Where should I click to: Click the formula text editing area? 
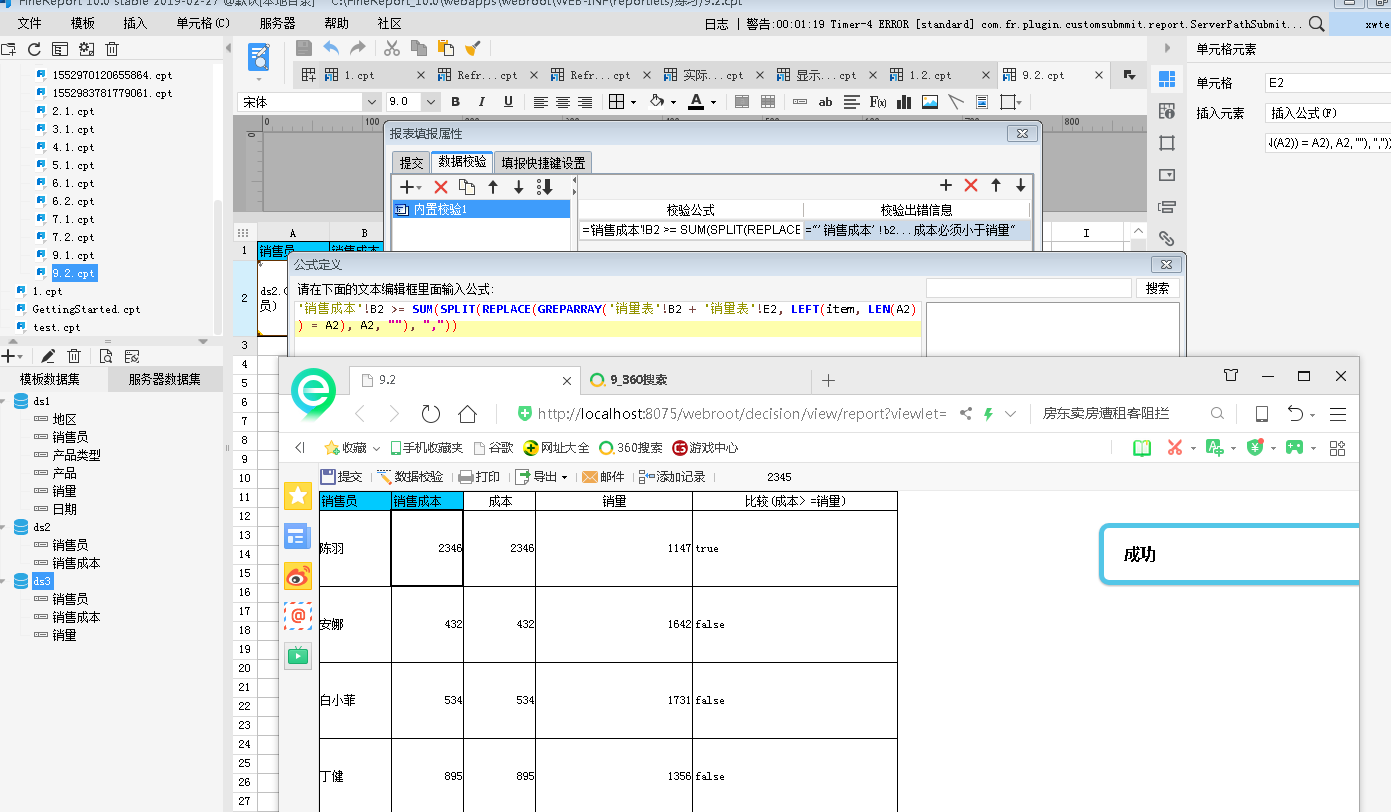[x=608, y=328]
